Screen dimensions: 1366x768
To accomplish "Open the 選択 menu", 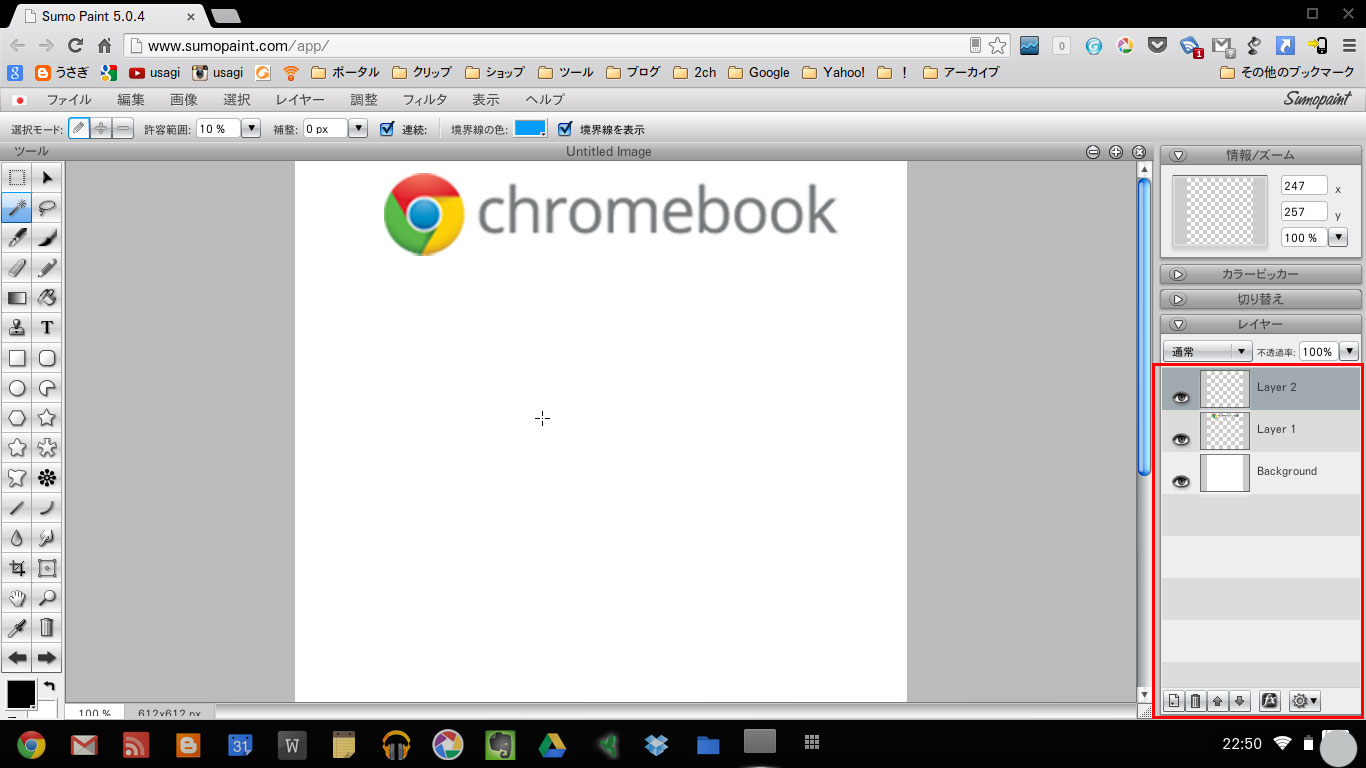I will point(237,100).
